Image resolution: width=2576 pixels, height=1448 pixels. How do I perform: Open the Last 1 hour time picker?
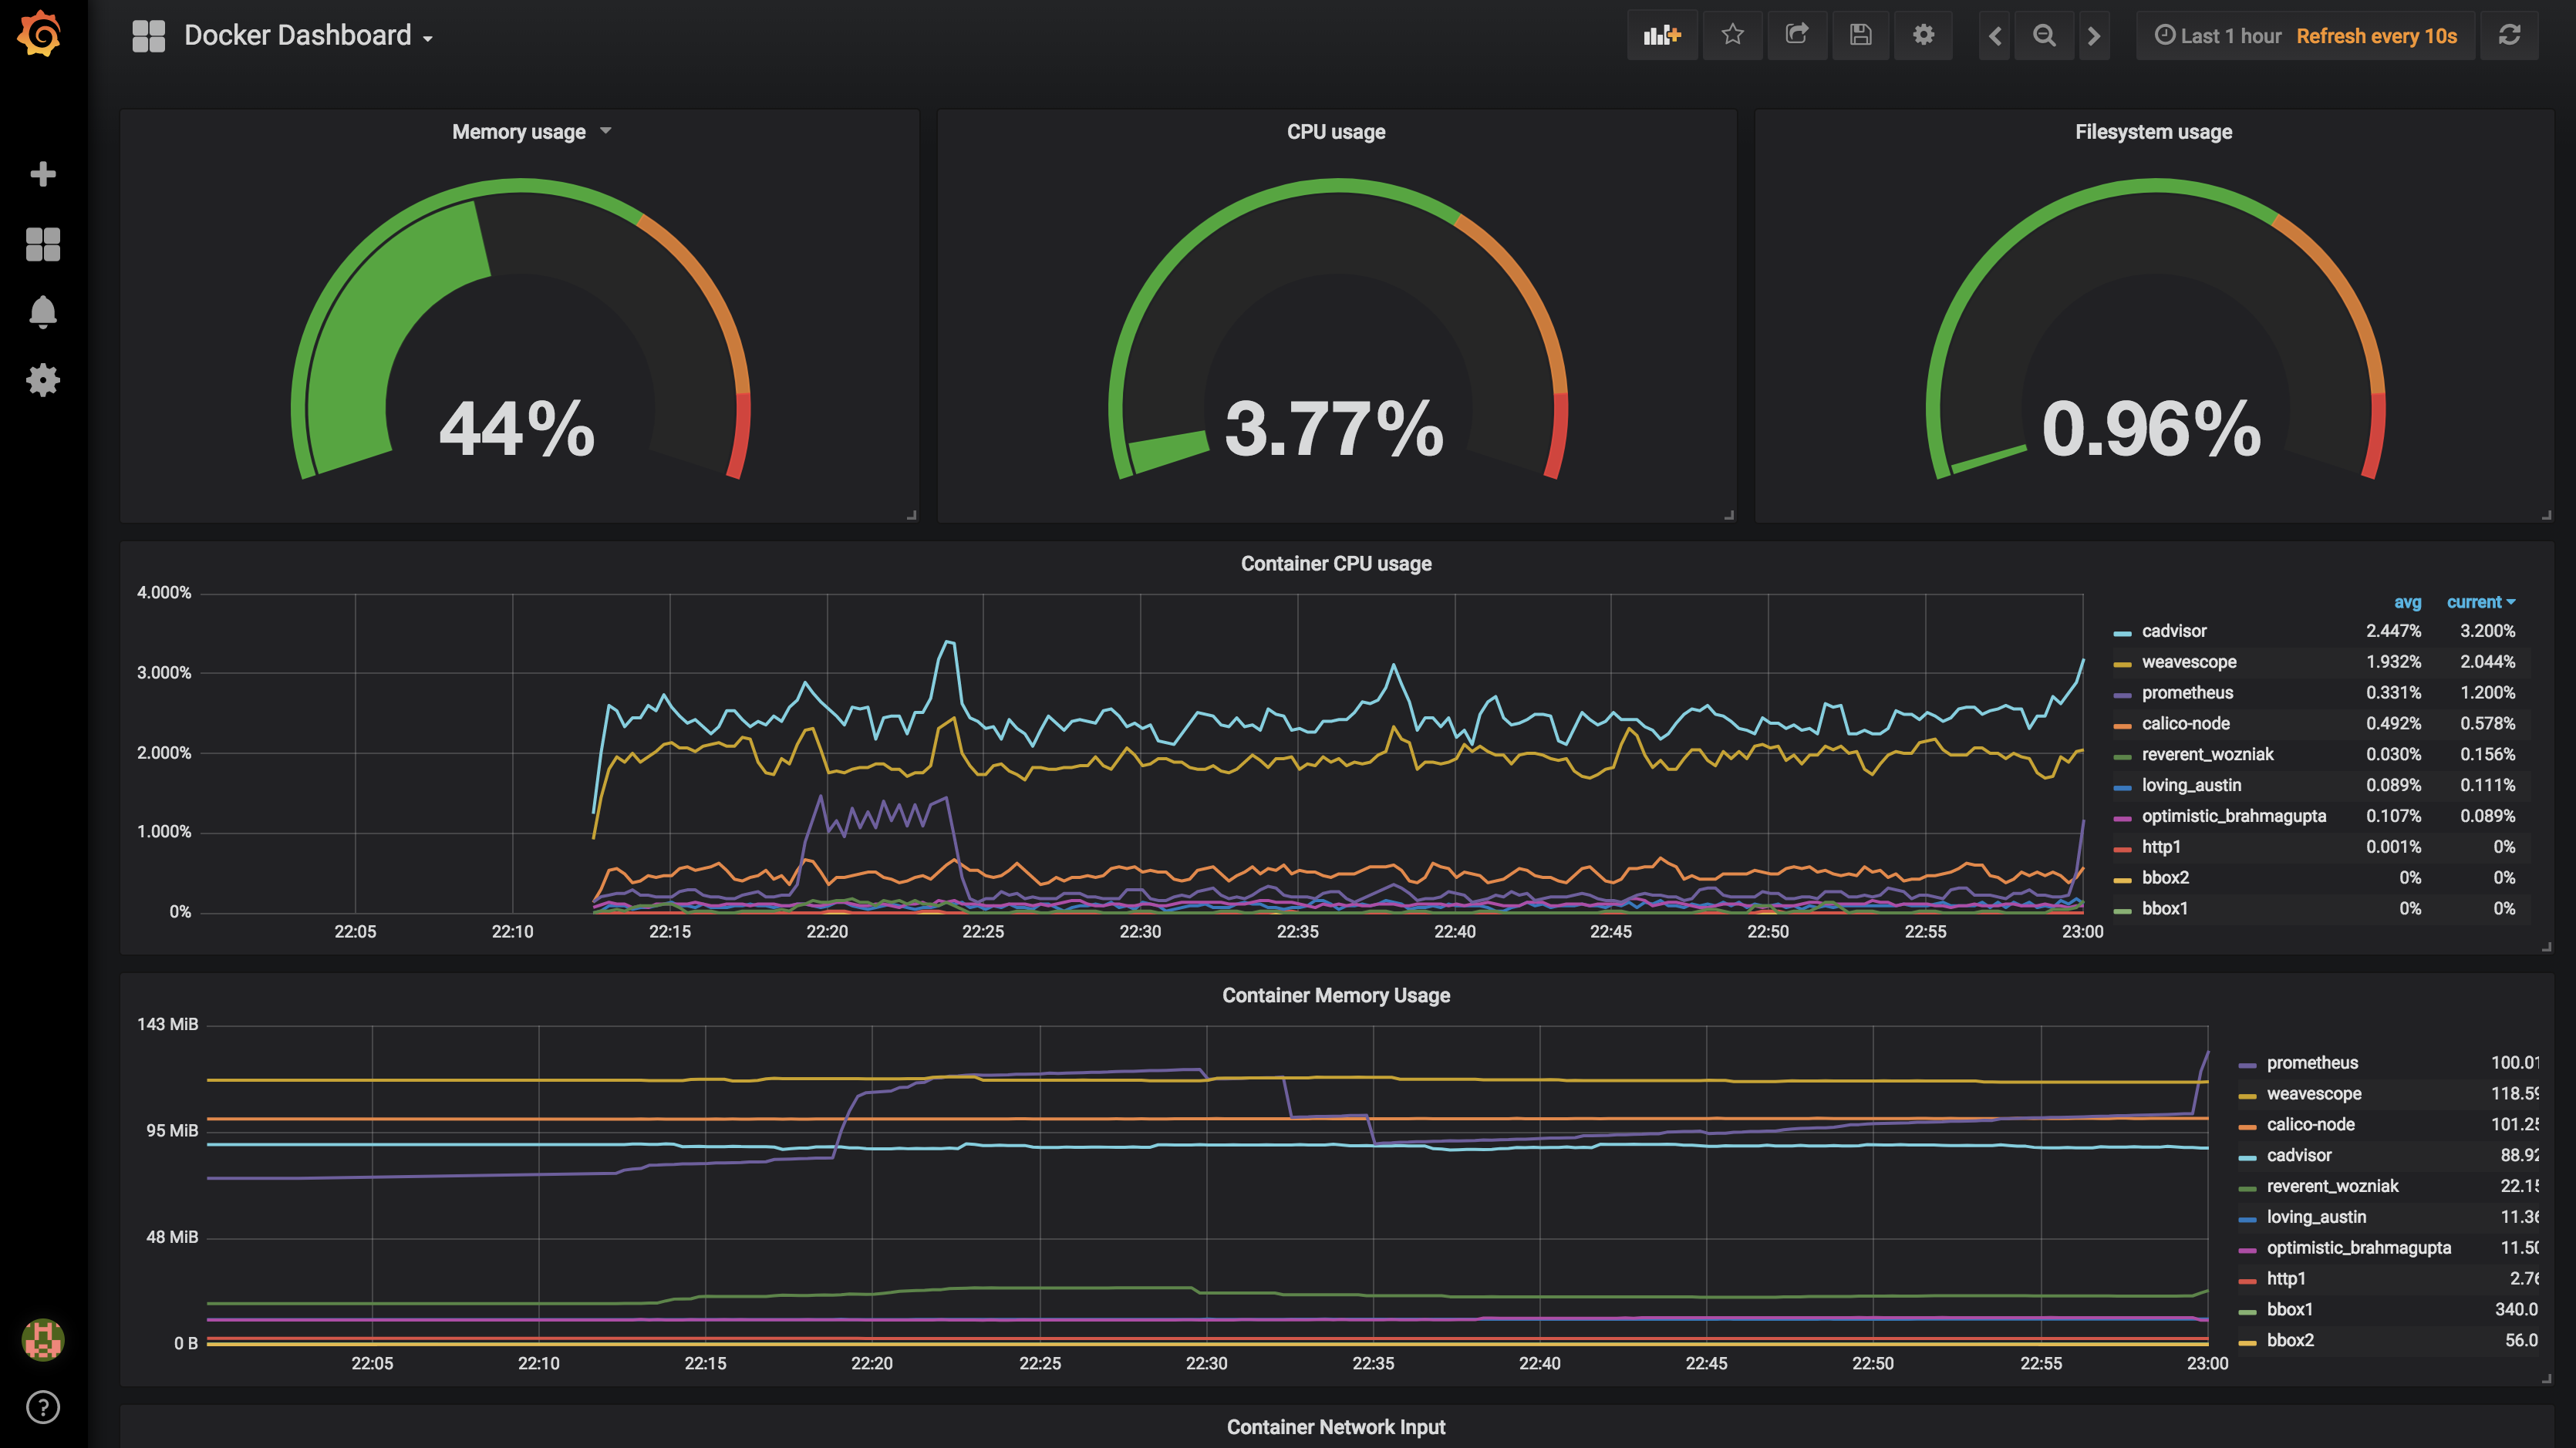2218,36
